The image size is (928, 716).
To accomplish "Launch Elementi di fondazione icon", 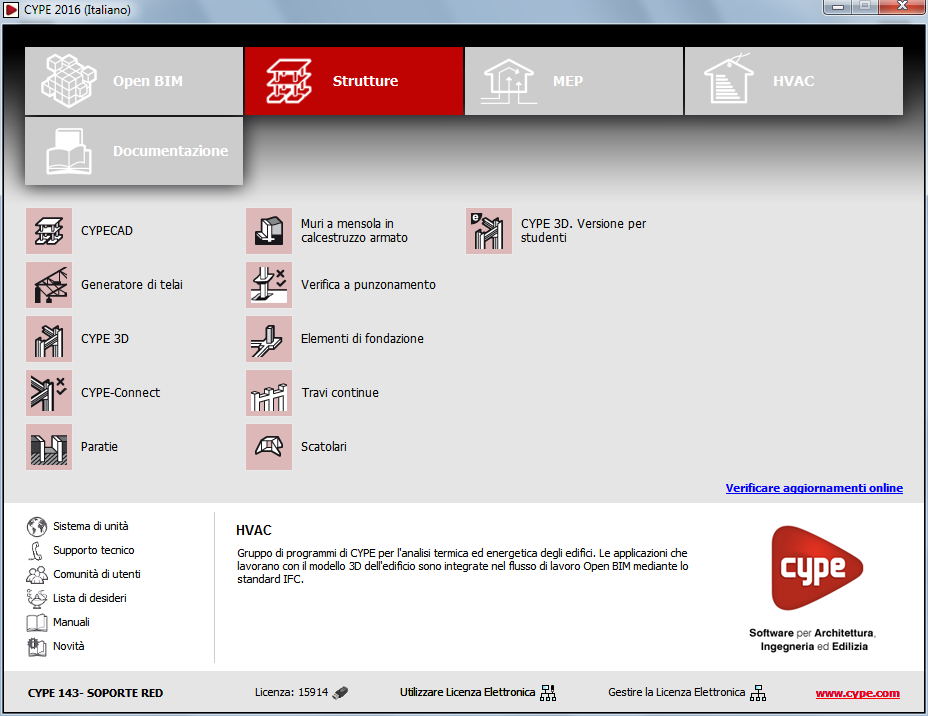I will (x=269, y=338).
